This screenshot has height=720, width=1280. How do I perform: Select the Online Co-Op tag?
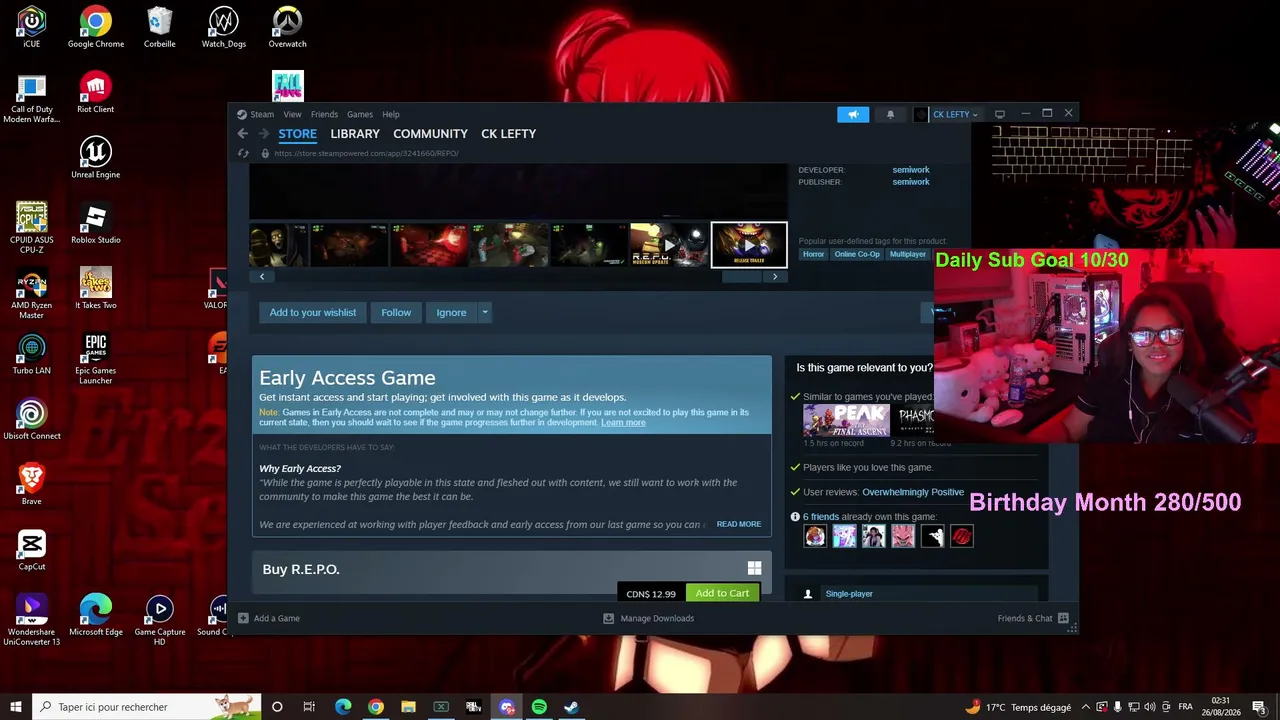coord(857,254)
